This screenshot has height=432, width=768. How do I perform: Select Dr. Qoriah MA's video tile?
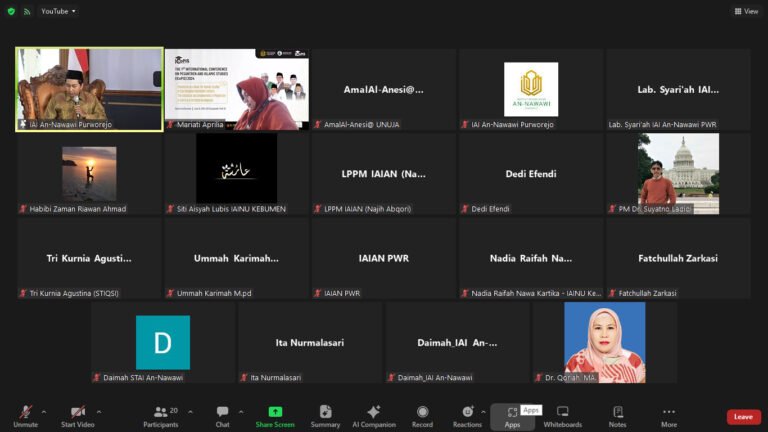pos(604,342)
